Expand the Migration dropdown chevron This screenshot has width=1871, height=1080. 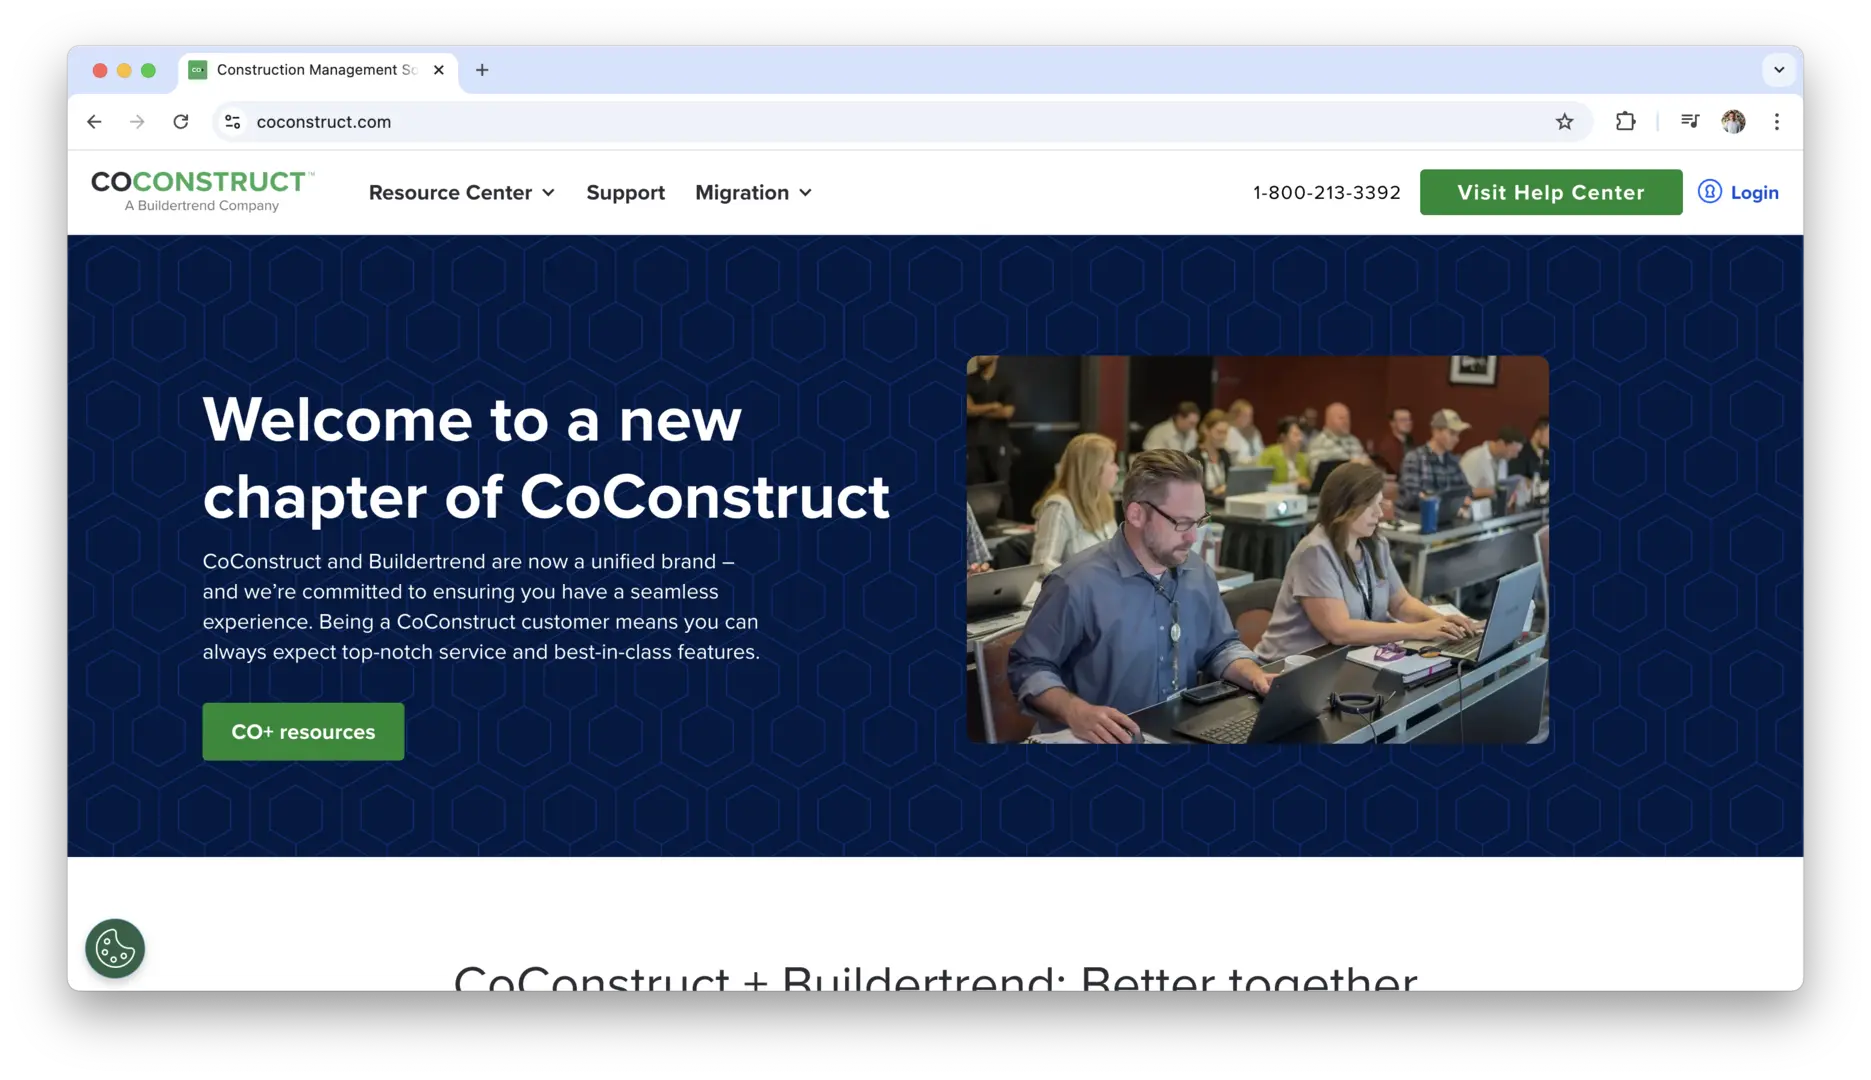click(805, 193)
